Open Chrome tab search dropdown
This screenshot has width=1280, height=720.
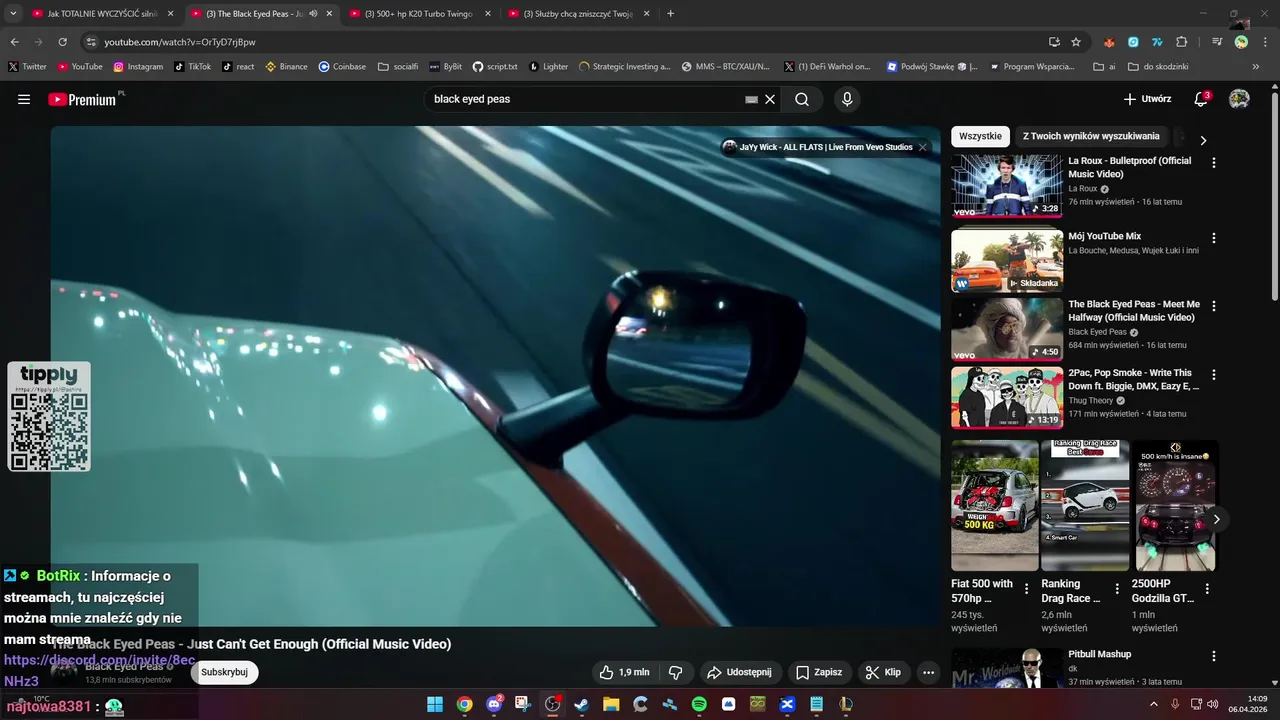click(x=15, y=14)
